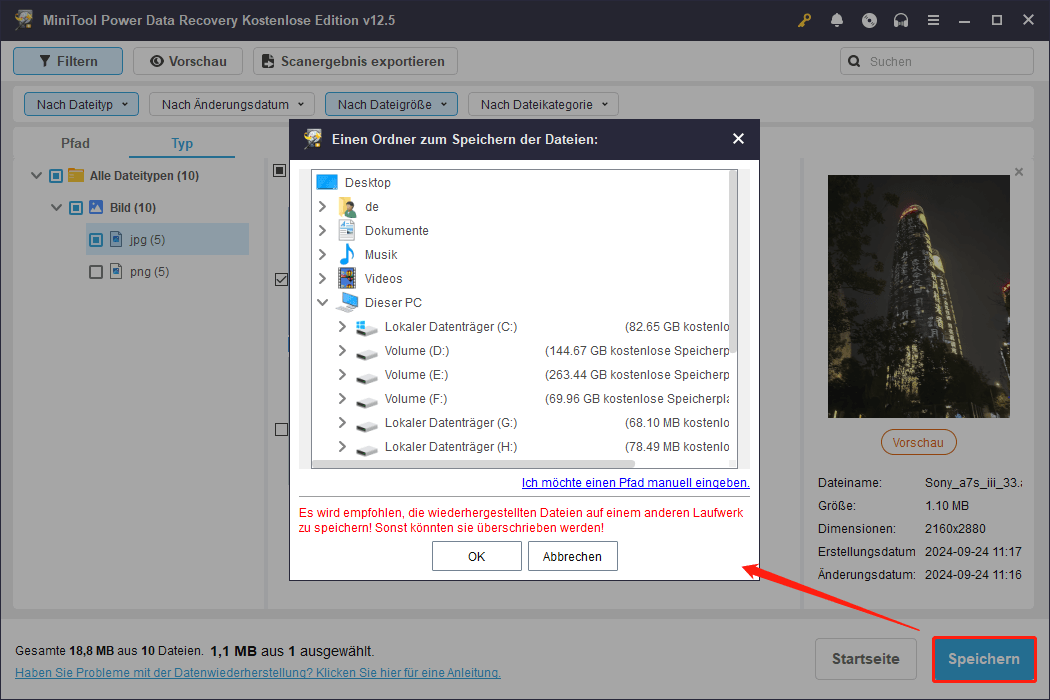Screen dimensions: 1050x700
Task: Expand the Lokaler Datenträger (C:) chevron
Action: pos(342,326)
